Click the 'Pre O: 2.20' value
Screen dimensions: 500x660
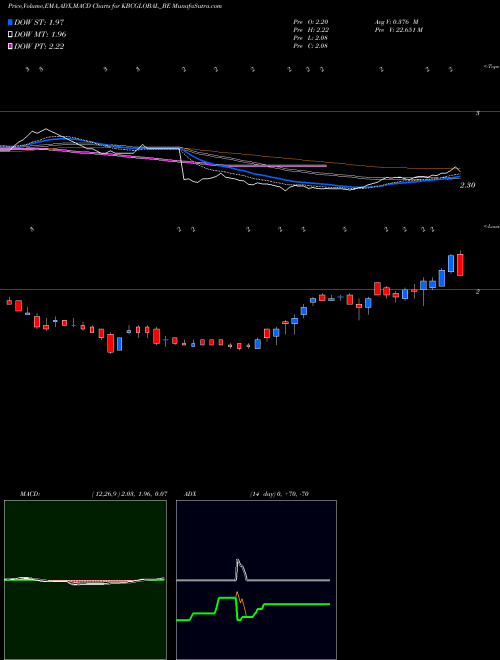pos(311,22)
